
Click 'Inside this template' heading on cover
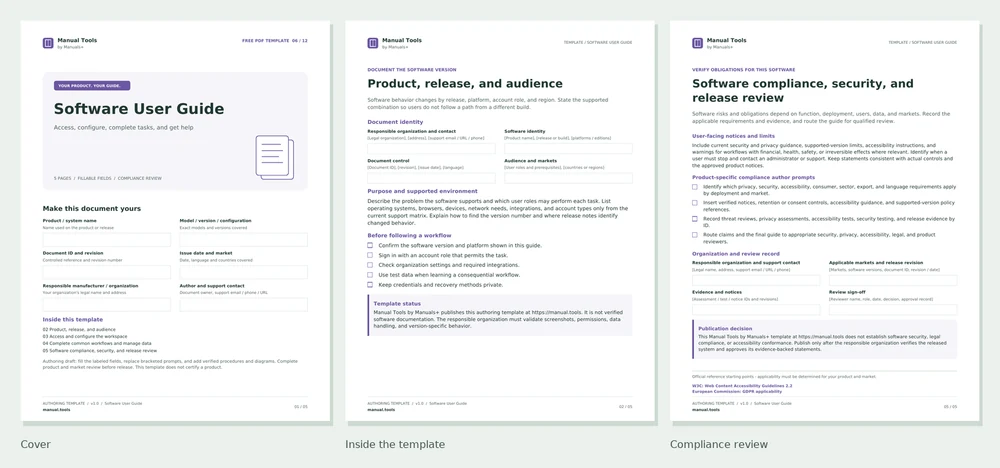(x=73, y=319)
